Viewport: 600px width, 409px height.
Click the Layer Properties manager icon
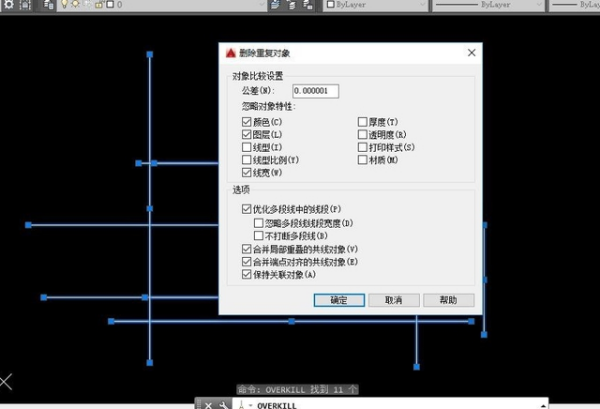(x=48, y=5)
